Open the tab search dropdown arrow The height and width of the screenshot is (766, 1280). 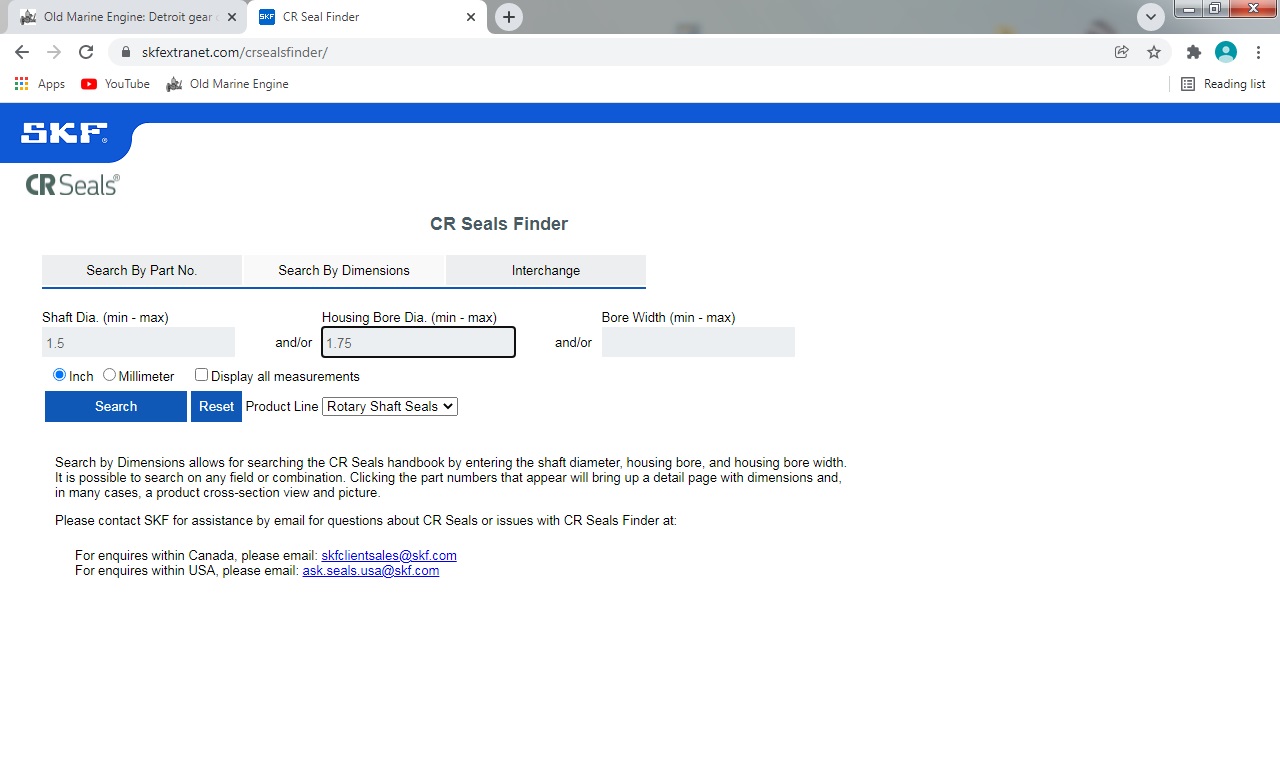(x=1151, y=17)
